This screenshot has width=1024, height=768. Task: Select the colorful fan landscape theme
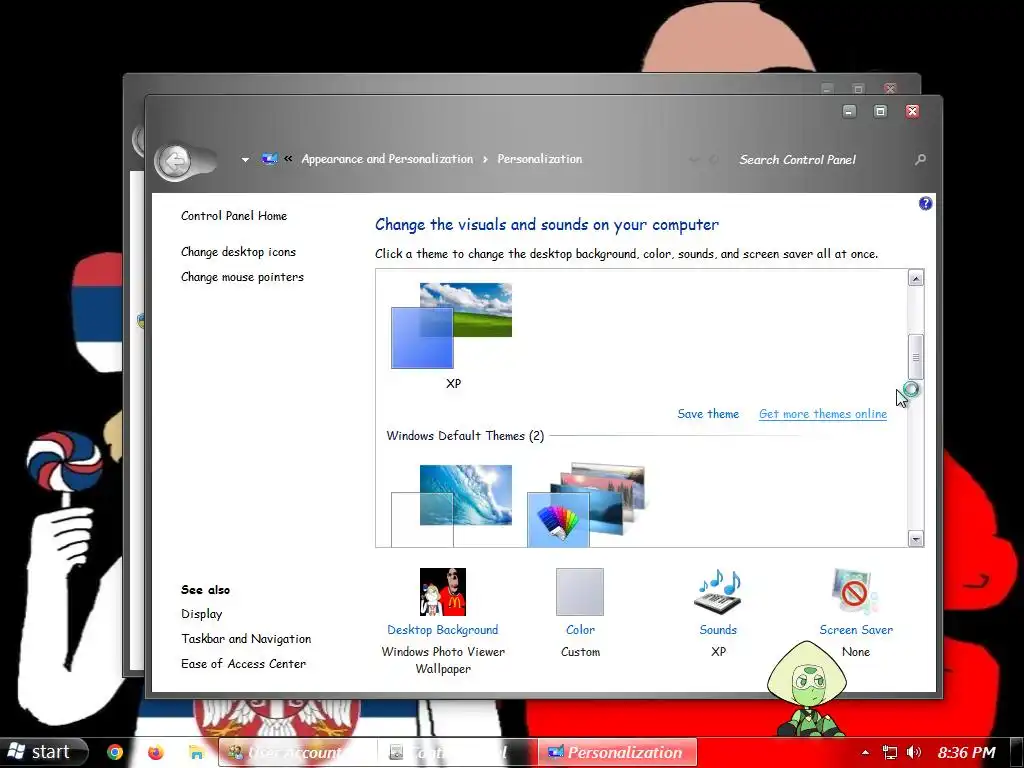pyautogui.click(x=586, y=505)
